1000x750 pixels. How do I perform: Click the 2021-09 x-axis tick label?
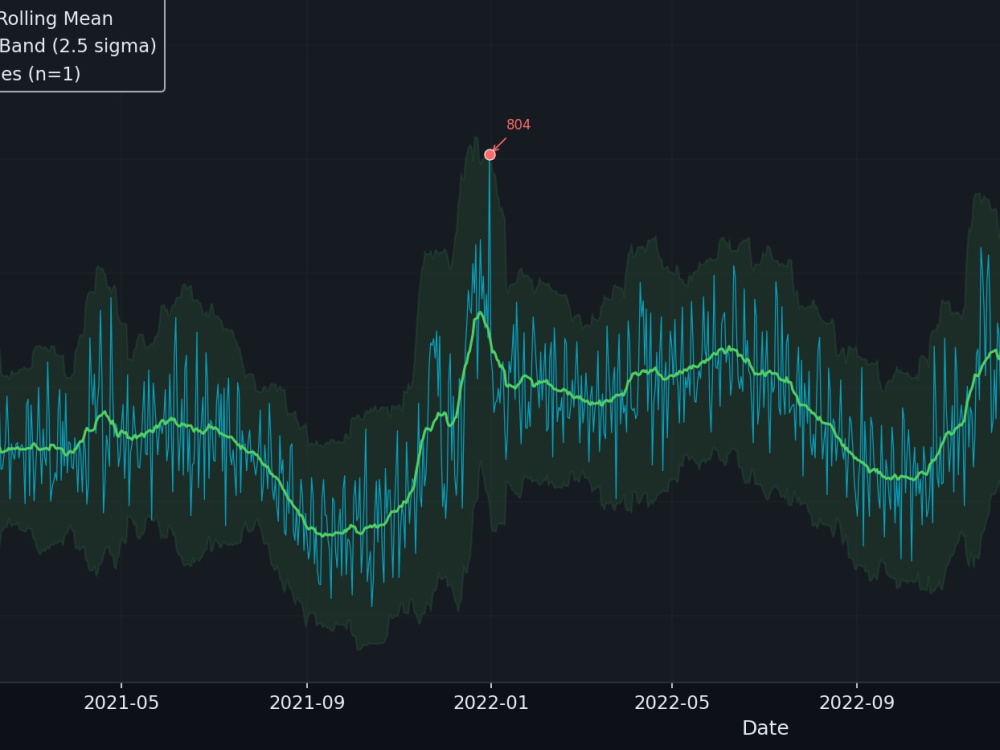click(x=307, y=703)
